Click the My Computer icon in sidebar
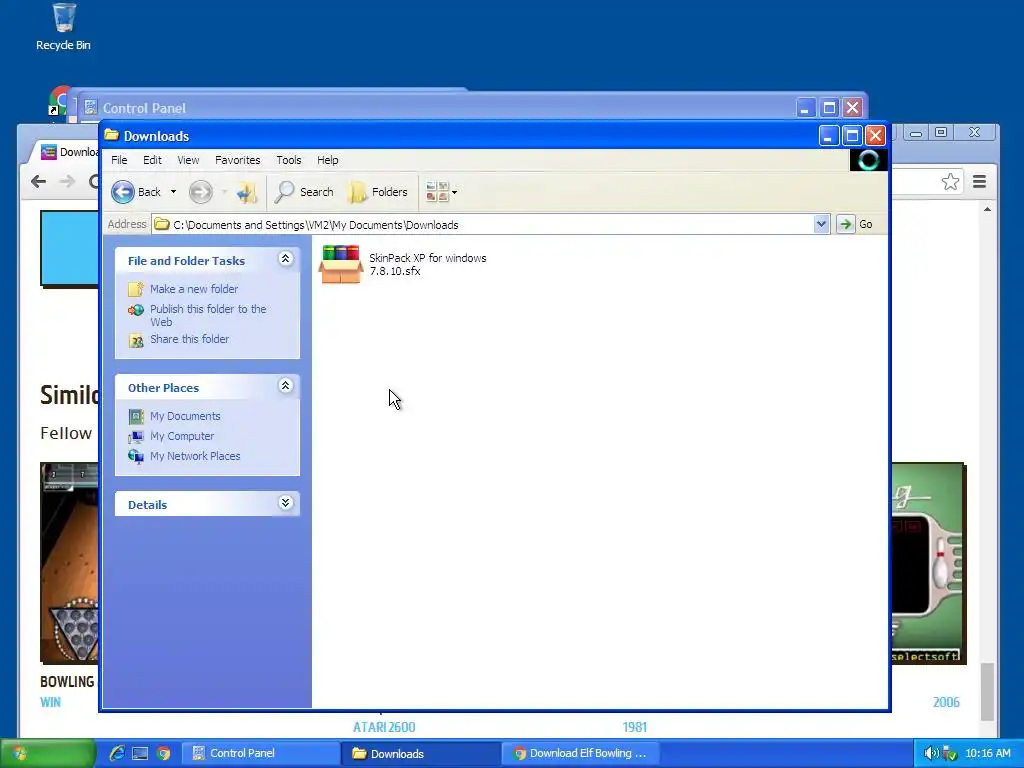Screen dimensions: 1024x768 [136, 436]
